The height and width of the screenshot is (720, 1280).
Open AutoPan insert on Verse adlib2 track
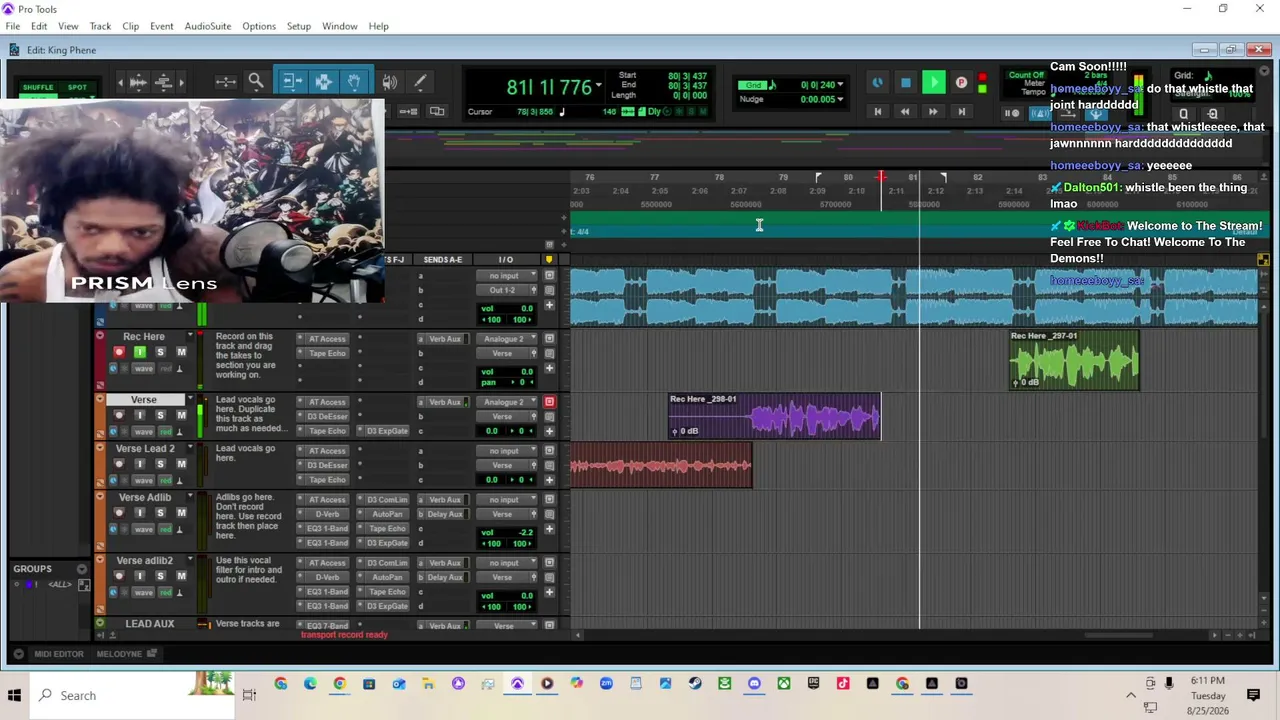(x=386, y=577)
